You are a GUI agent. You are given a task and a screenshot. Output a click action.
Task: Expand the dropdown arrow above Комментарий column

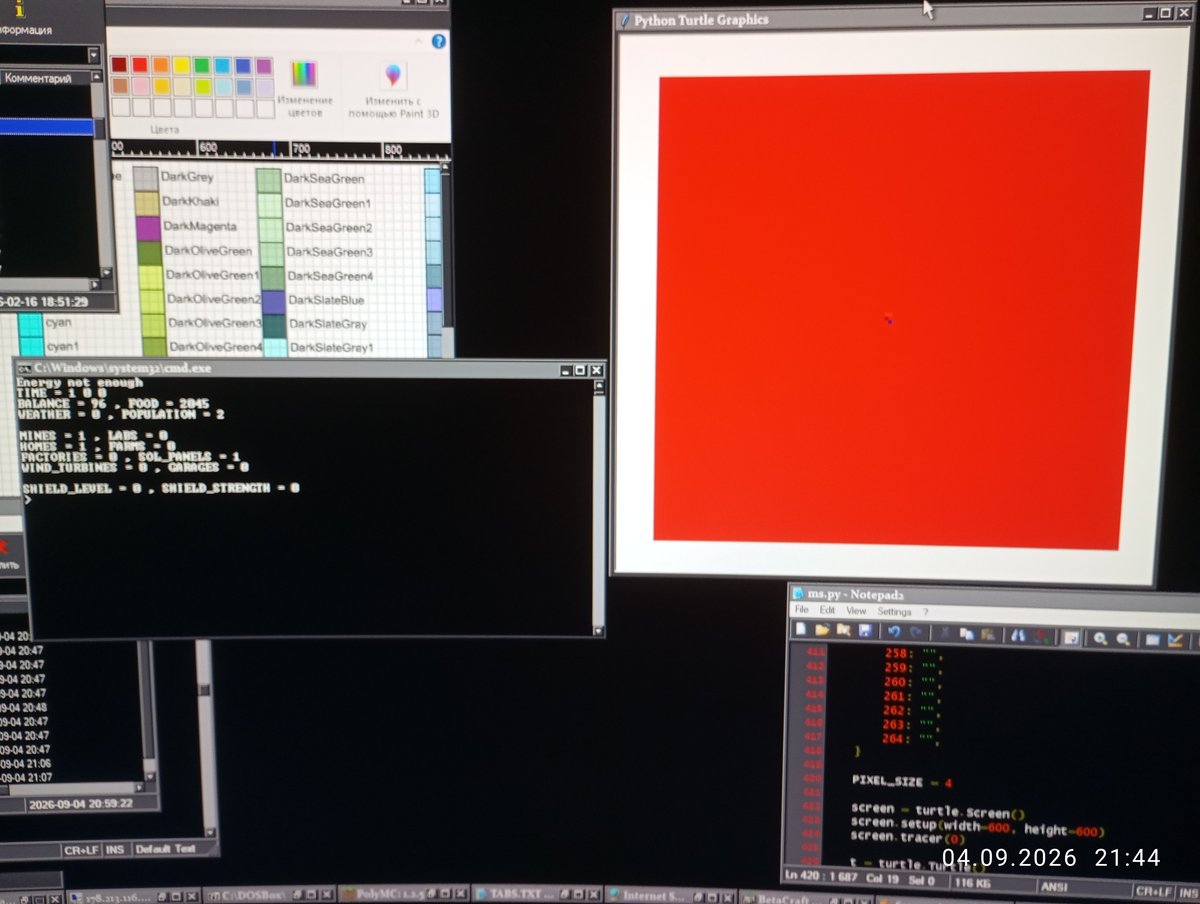tap(94, 54)
